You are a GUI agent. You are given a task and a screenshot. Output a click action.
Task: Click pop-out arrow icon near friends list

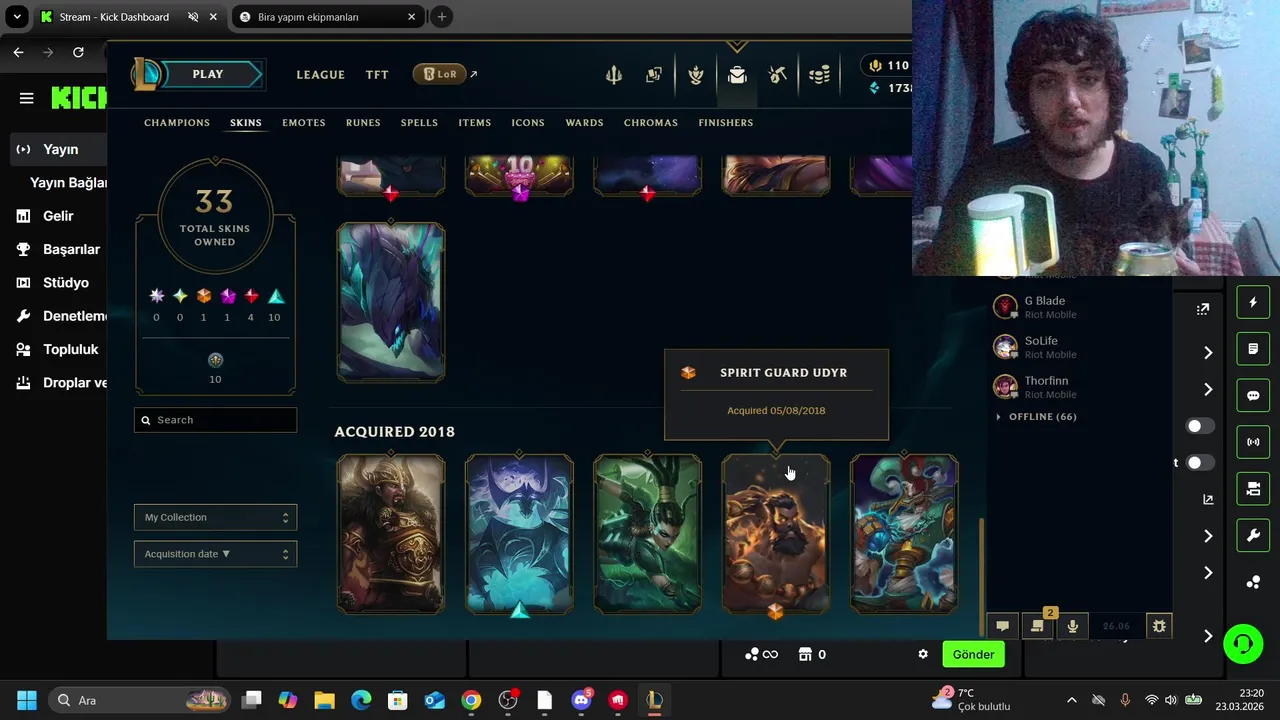(1203, 309)
